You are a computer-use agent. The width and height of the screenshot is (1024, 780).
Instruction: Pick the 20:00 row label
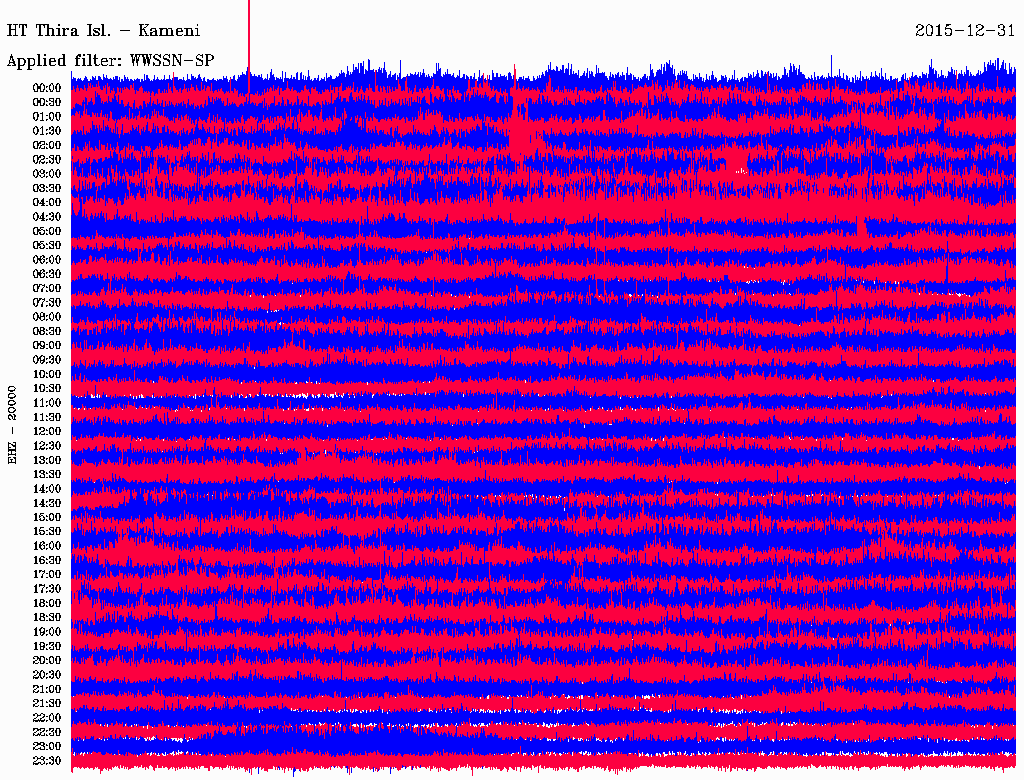pyautogui.click(x=47, y=660)
